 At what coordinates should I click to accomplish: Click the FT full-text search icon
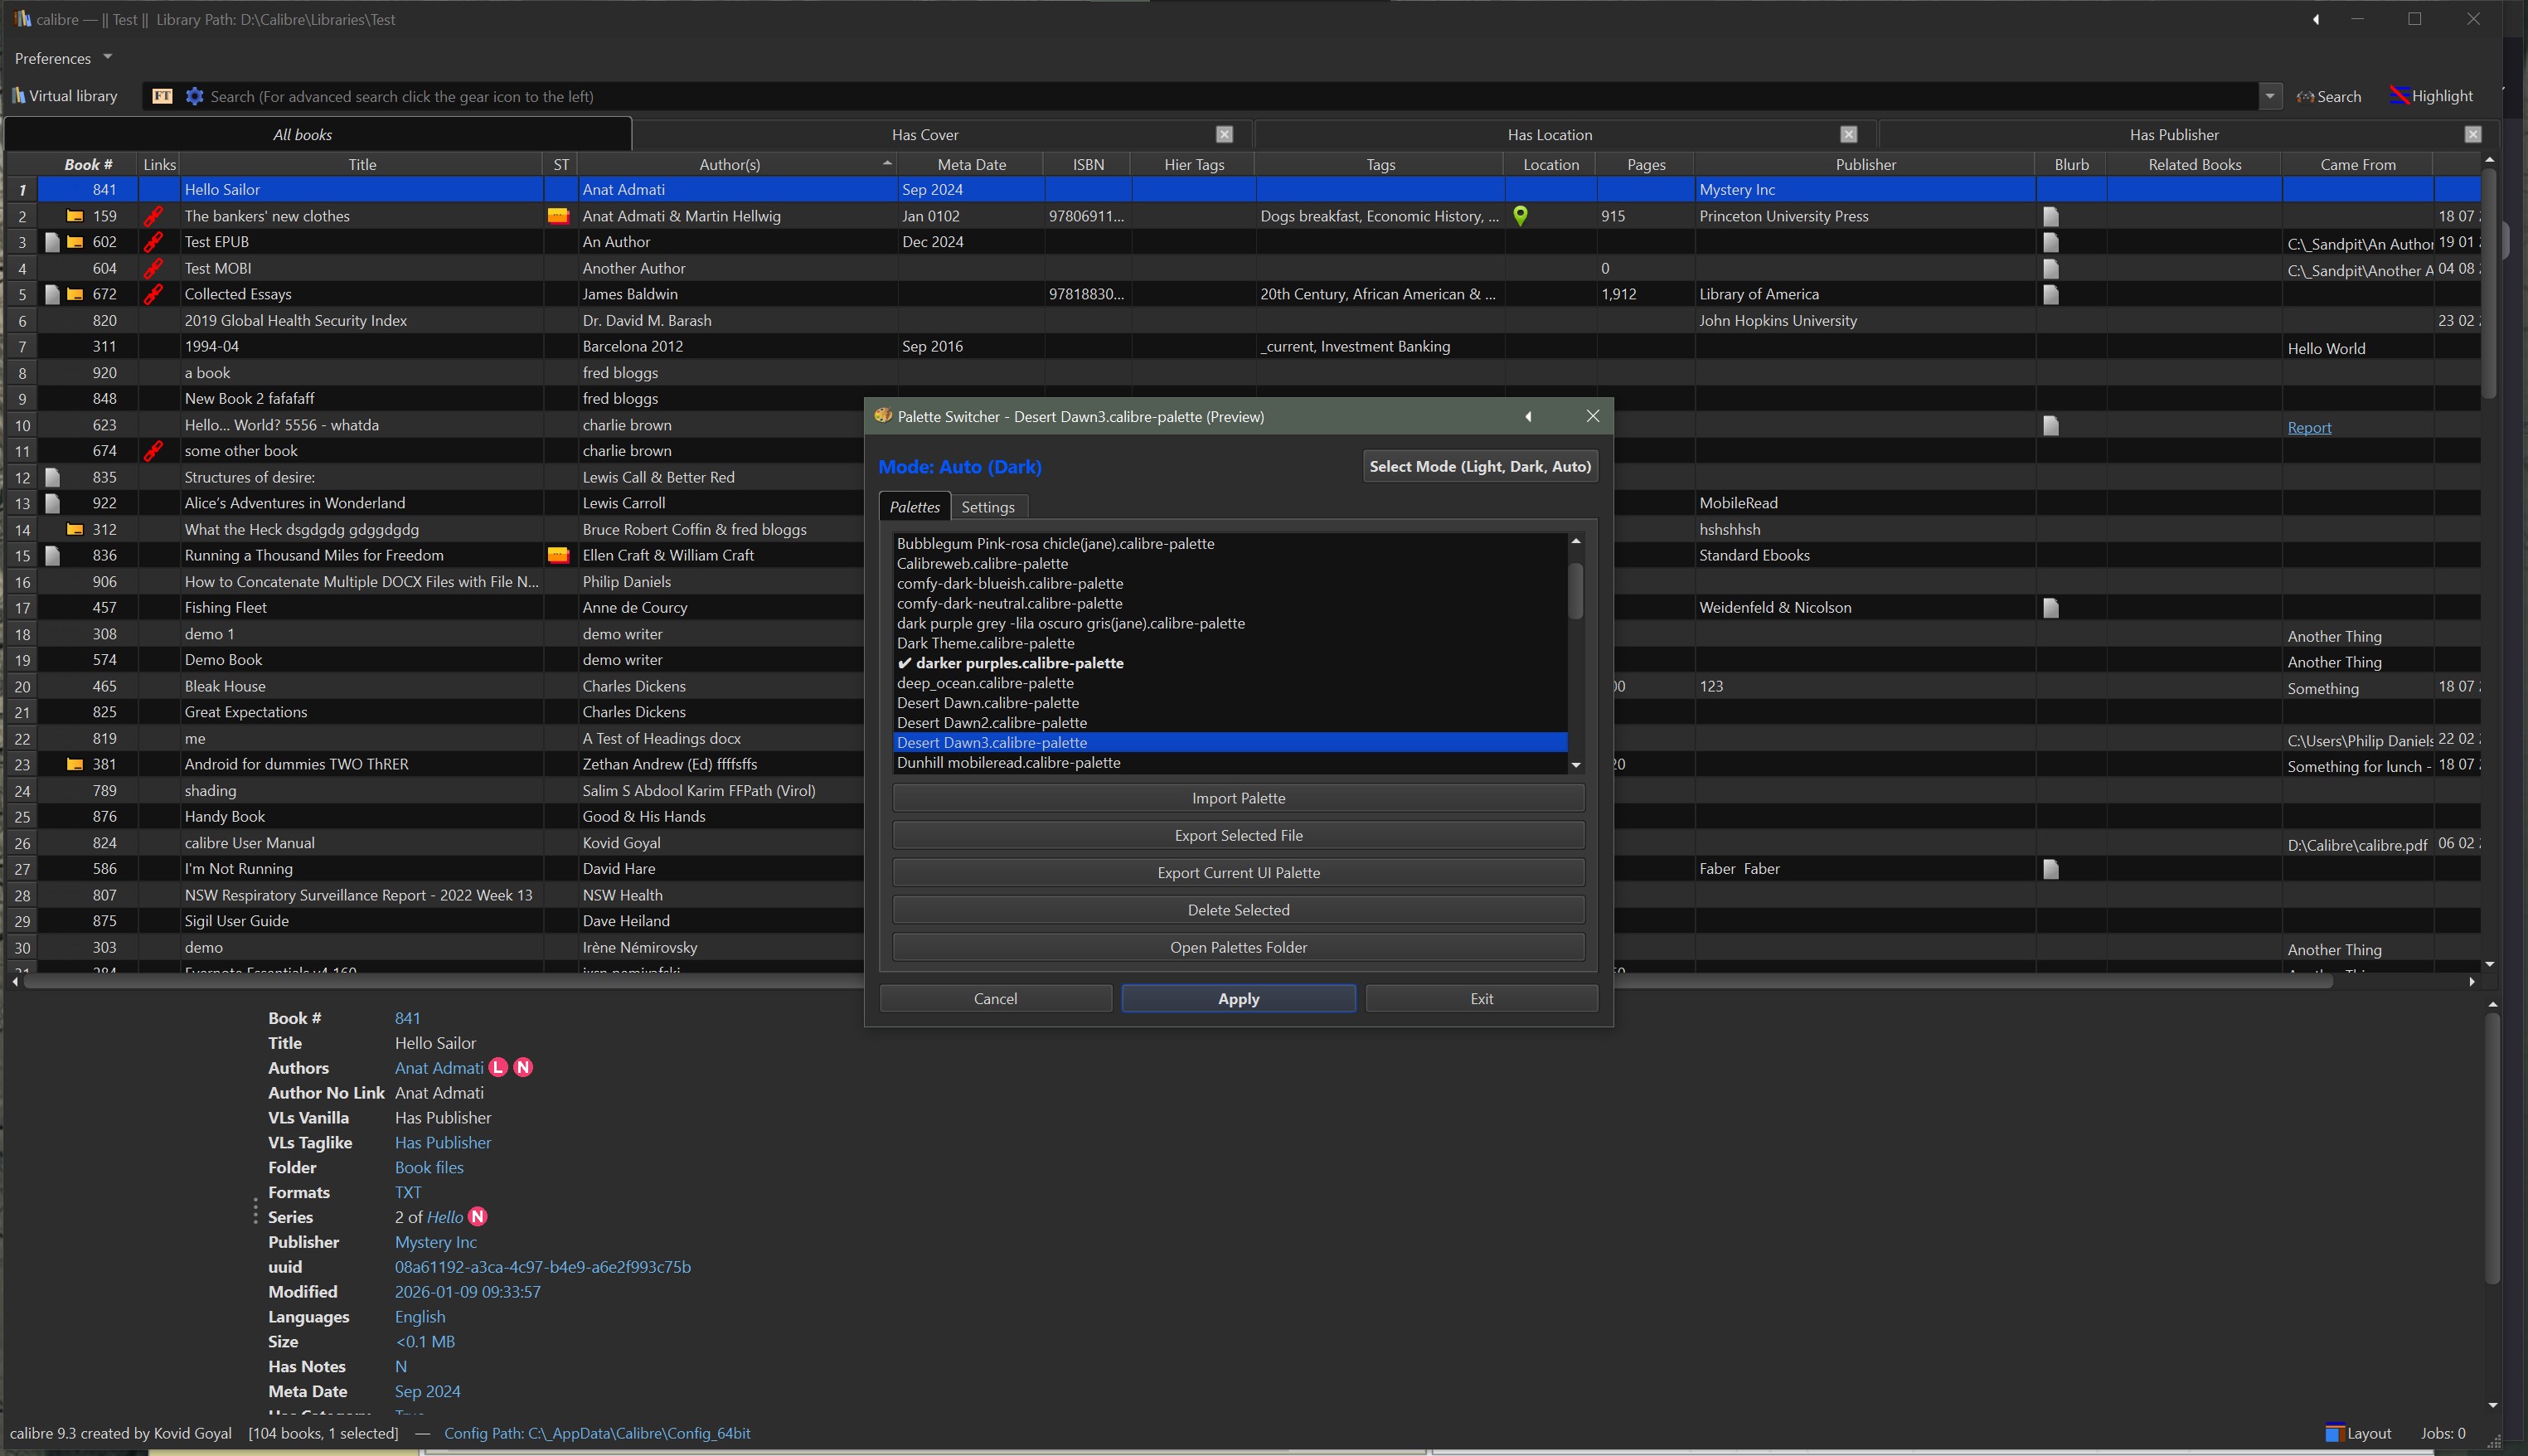click(162, 96)
